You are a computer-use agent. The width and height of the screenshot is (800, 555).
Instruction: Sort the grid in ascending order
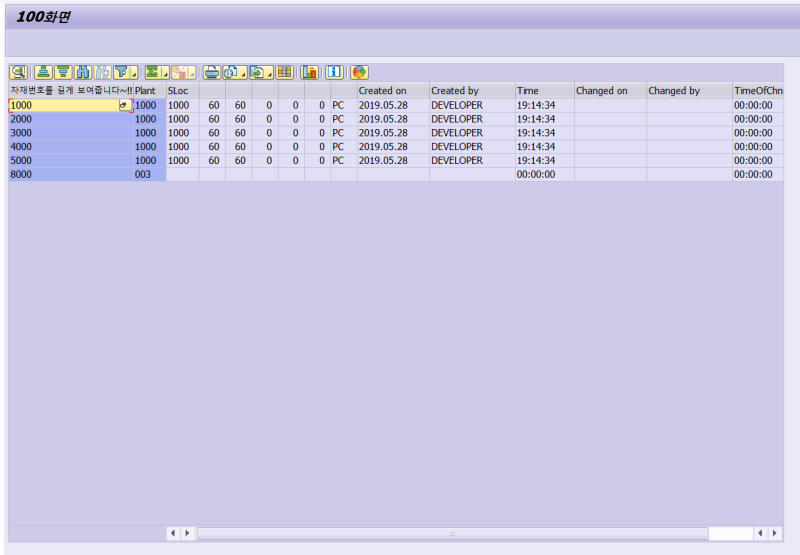(43, 72)
